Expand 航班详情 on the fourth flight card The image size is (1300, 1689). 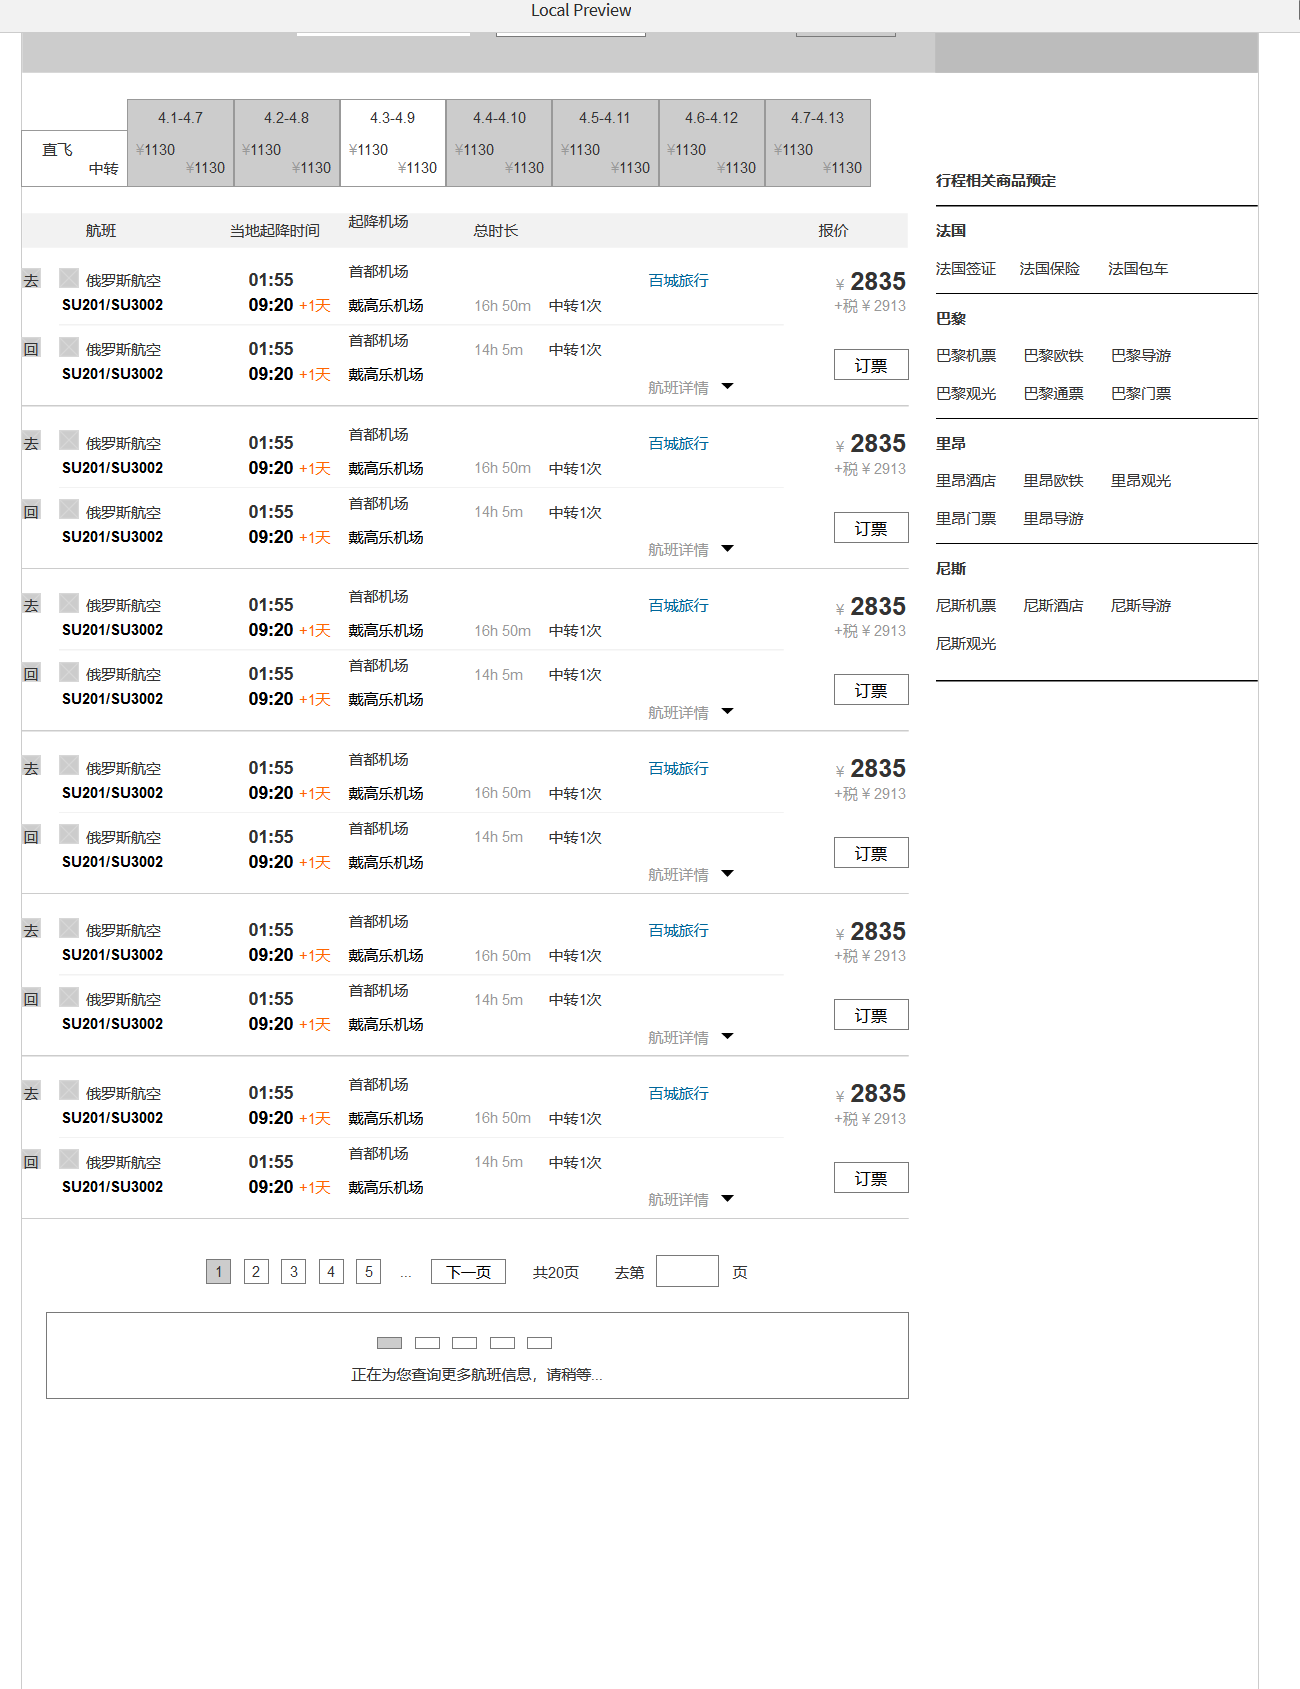tap(691, 874)
